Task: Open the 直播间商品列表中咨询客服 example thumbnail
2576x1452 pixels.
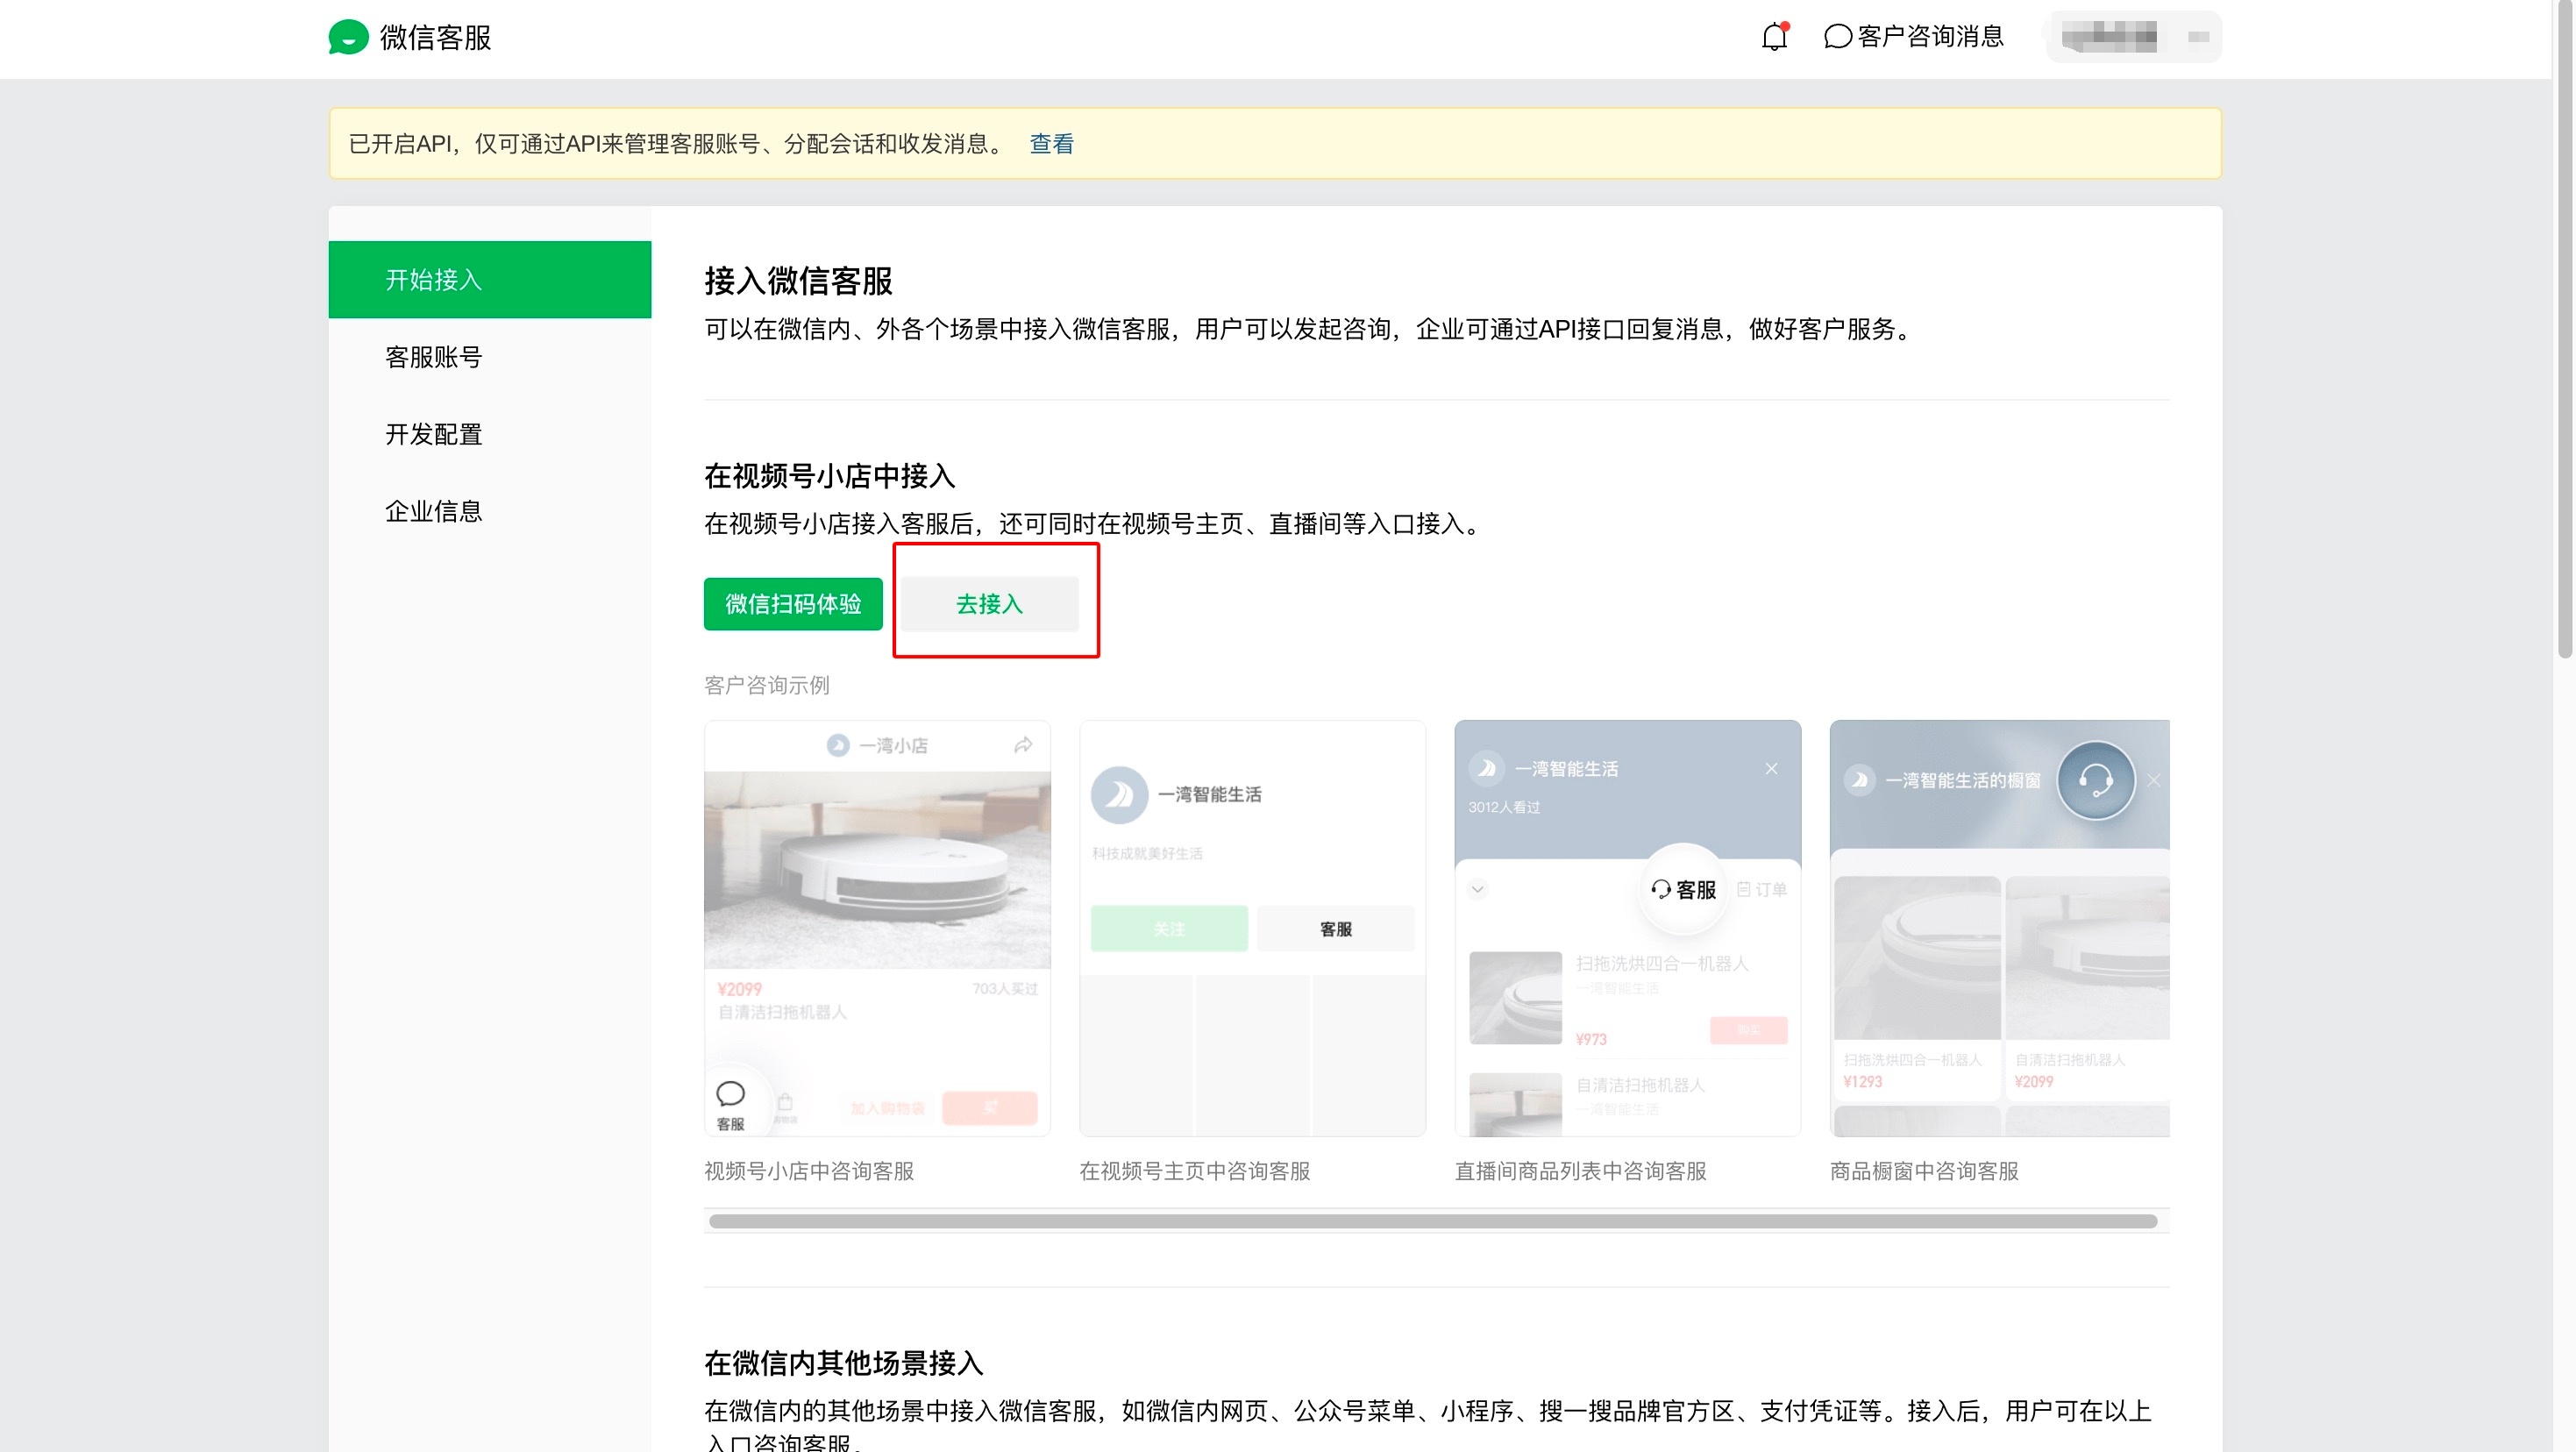Action: (1627, 928)
